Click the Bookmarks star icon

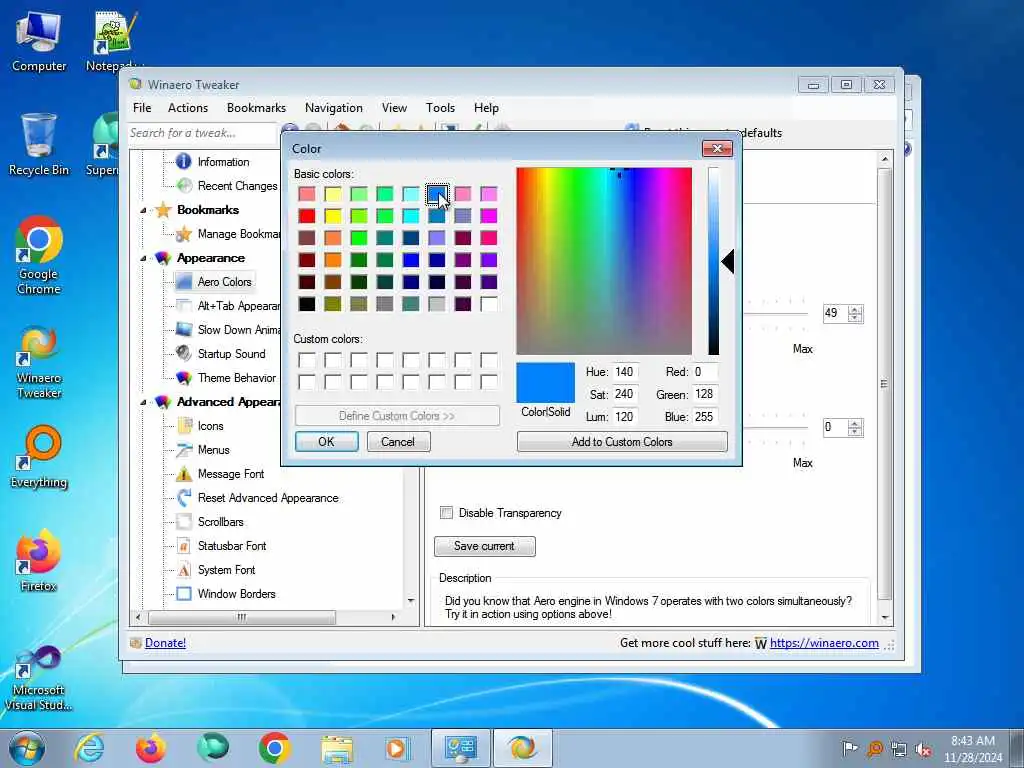(163, 210)
